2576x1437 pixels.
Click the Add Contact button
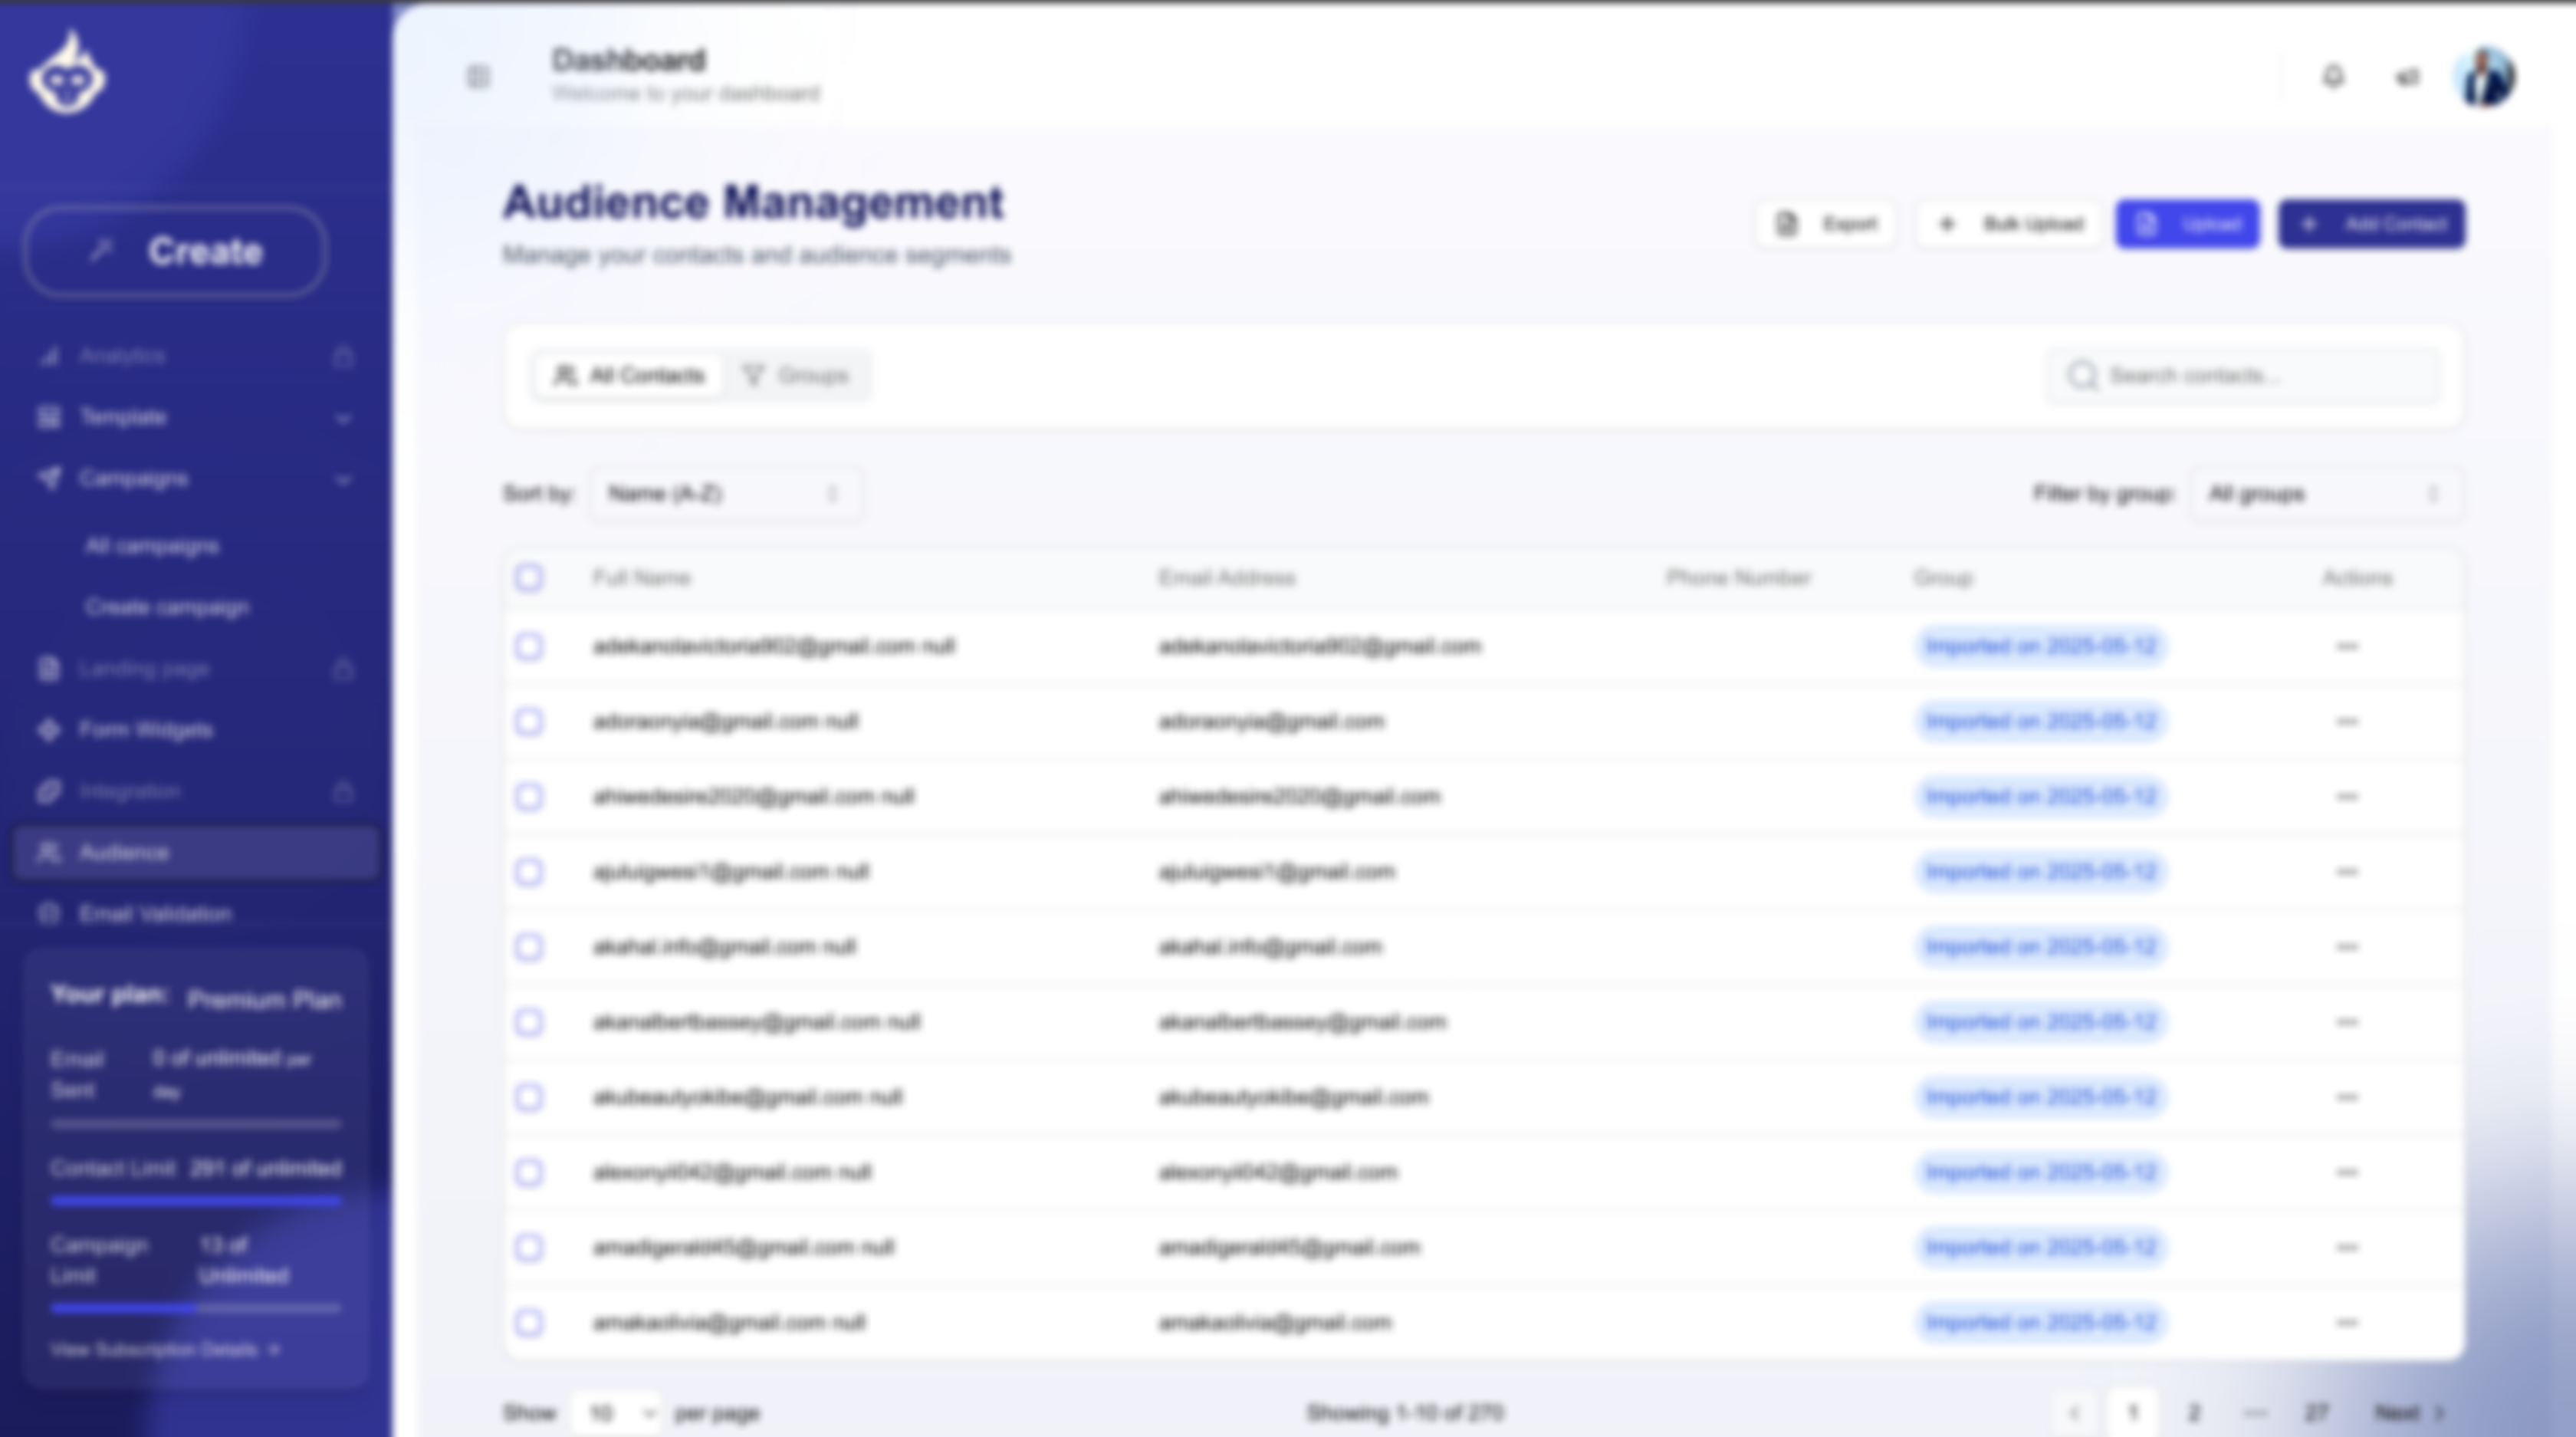pos(2371,224)
